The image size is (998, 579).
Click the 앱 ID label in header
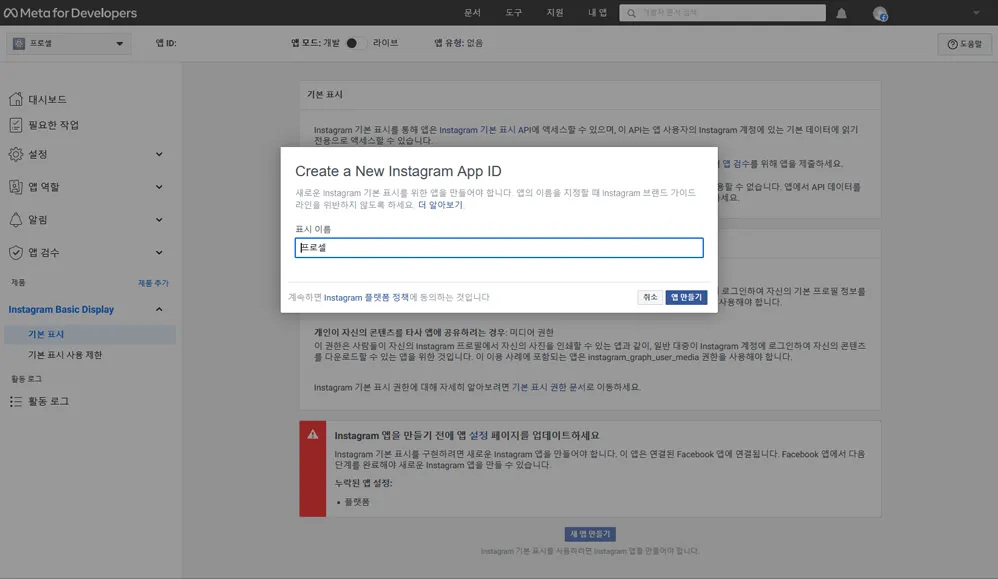tap(166, 43)
